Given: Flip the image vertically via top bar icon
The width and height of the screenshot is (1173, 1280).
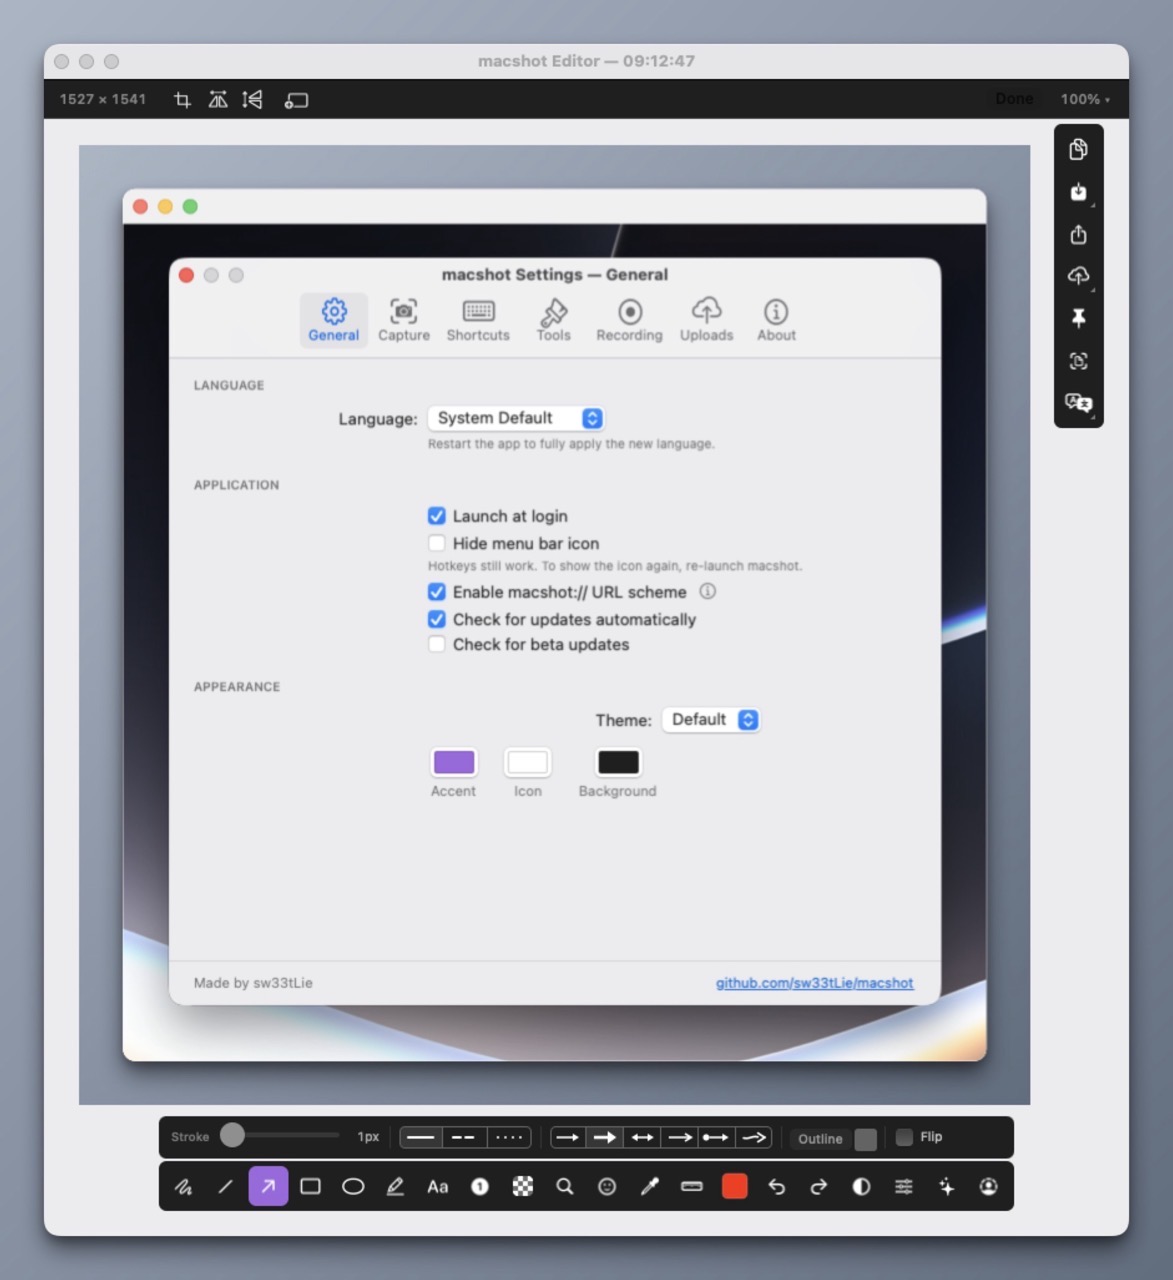Looking at the screenshot, I should pos(253,100).
